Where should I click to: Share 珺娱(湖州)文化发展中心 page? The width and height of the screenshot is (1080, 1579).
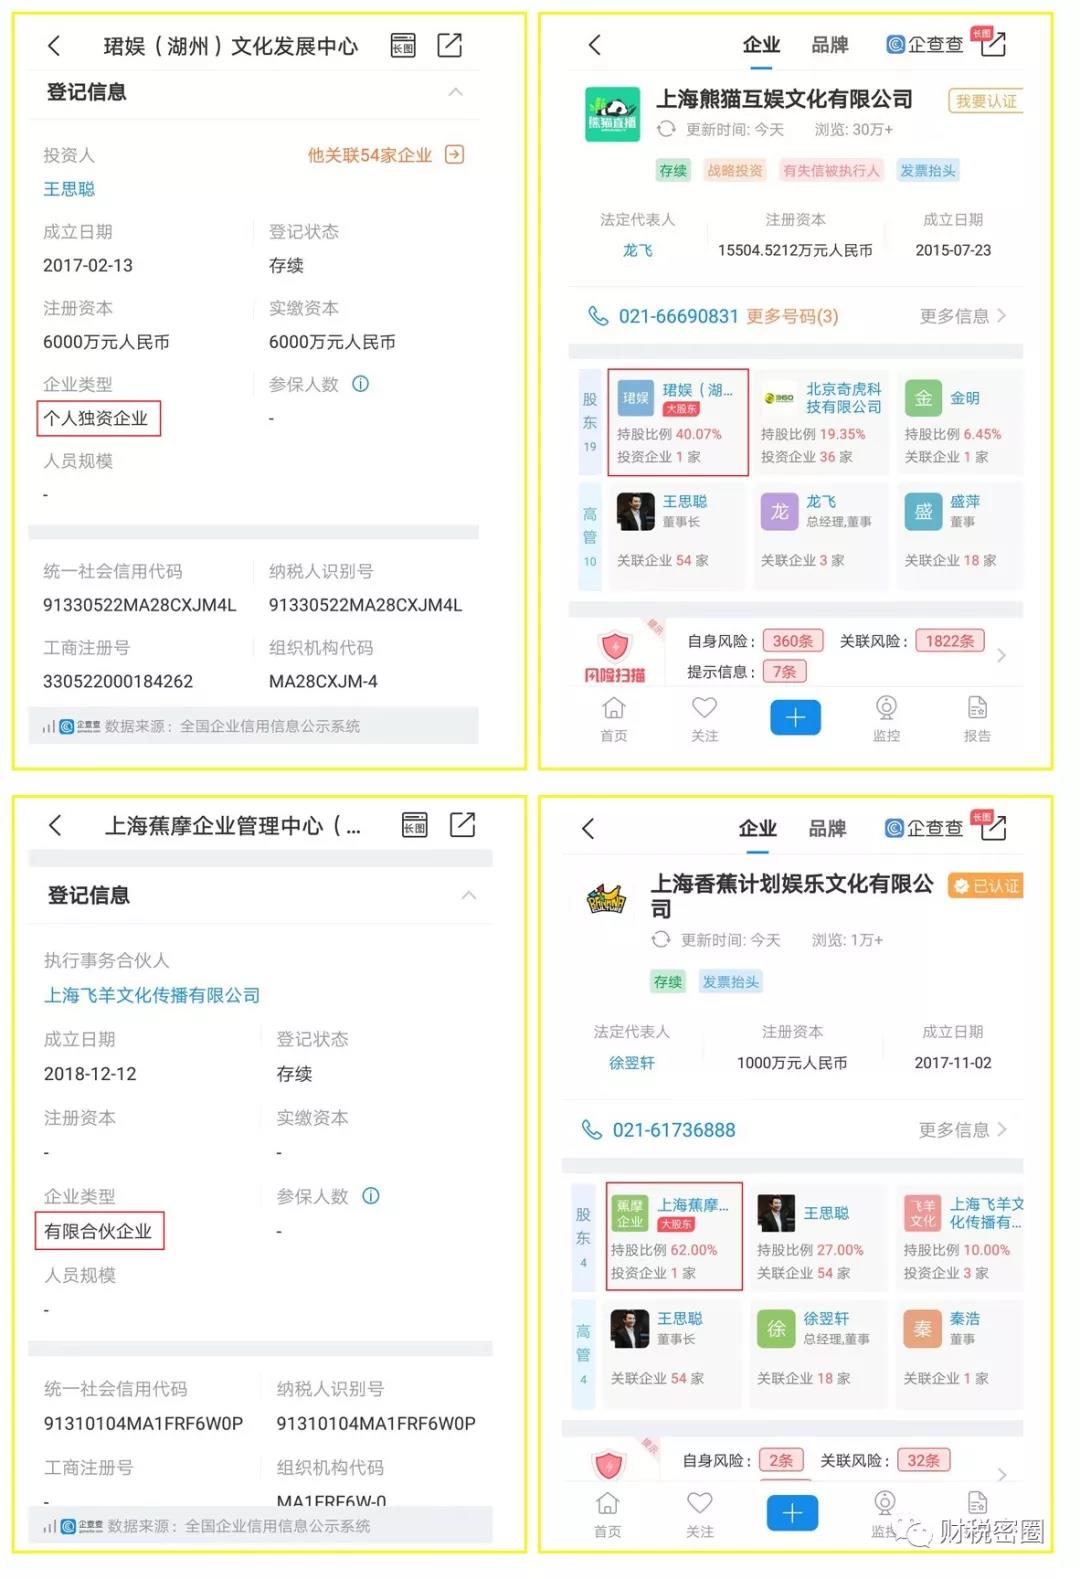pos(450,45)
